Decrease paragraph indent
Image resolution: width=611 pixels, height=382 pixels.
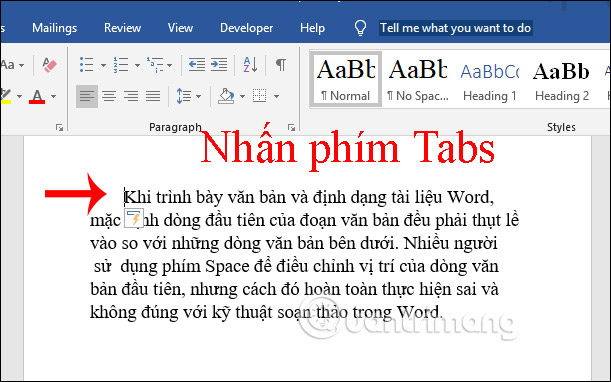[197, 65]
